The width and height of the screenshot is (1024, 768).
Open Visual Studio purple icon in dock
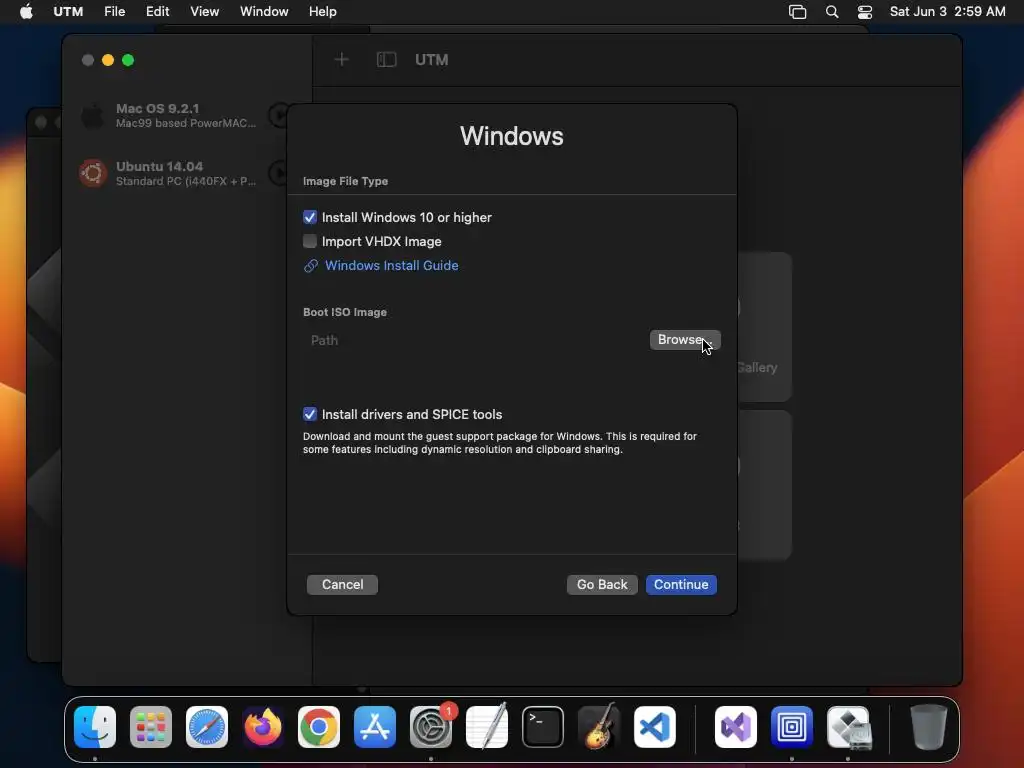(x=736, y=727)
